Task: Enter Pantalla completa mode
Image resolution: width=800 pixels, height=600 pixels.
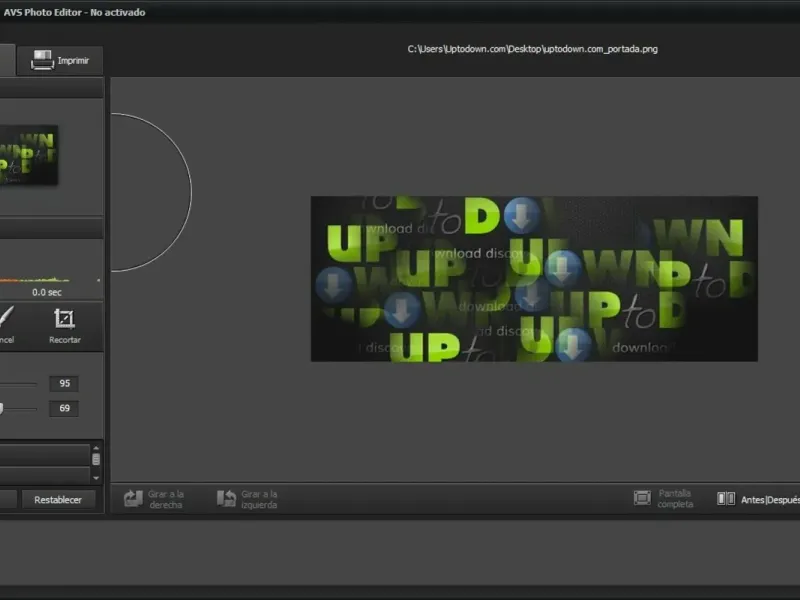Action: (663, 498)
